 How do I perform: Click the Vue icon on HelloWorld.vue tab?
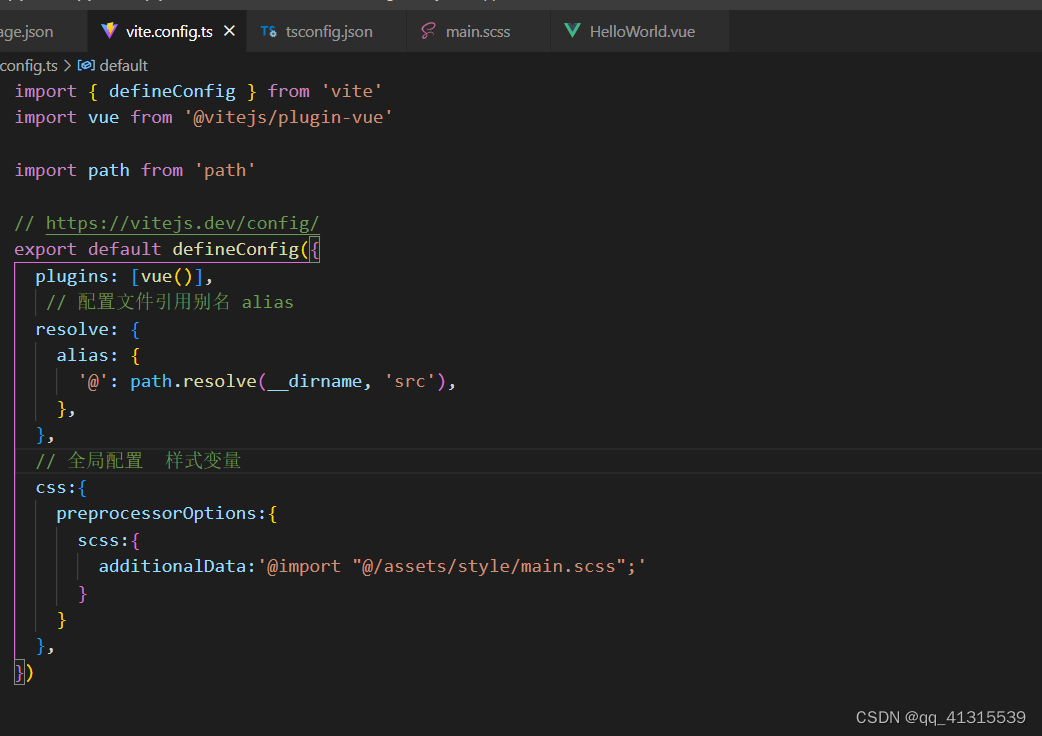[572, 31]
